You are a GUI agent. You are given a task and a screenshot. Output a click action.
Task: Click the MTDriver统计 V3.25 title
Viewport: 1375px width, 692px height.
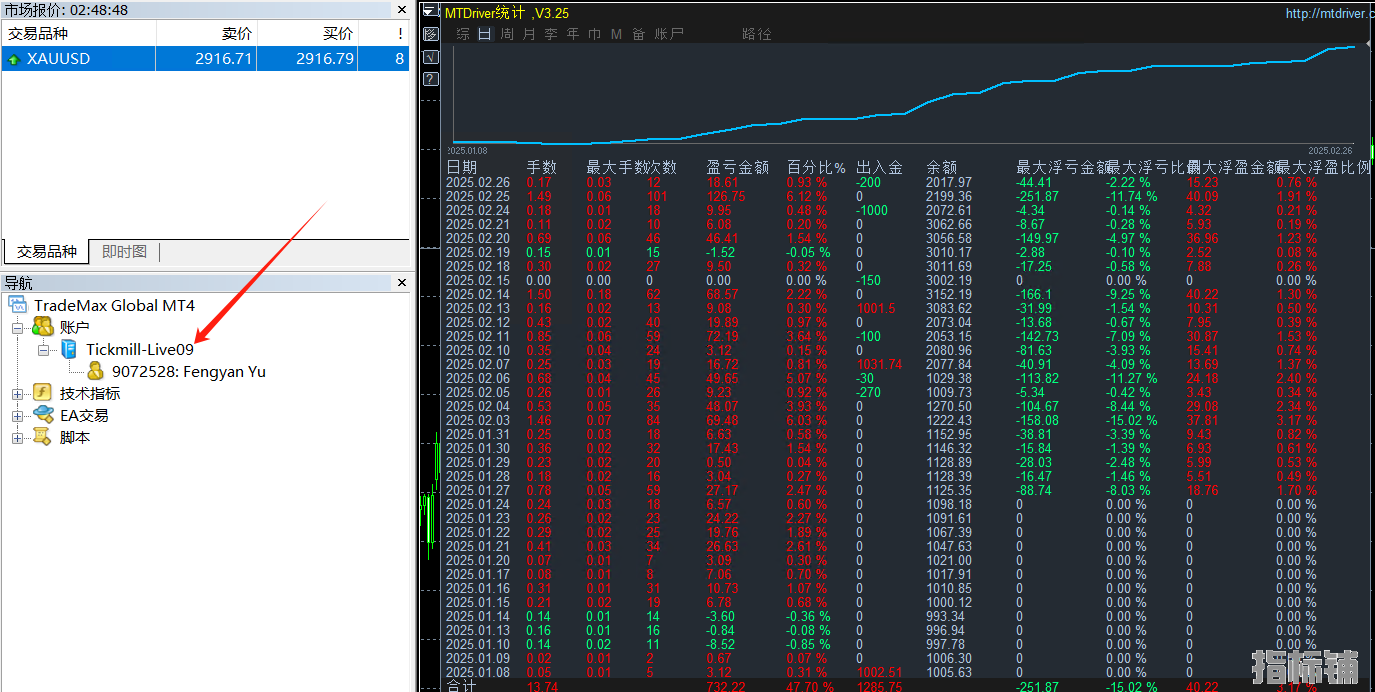pyautogui.click(x=507, y=13)
